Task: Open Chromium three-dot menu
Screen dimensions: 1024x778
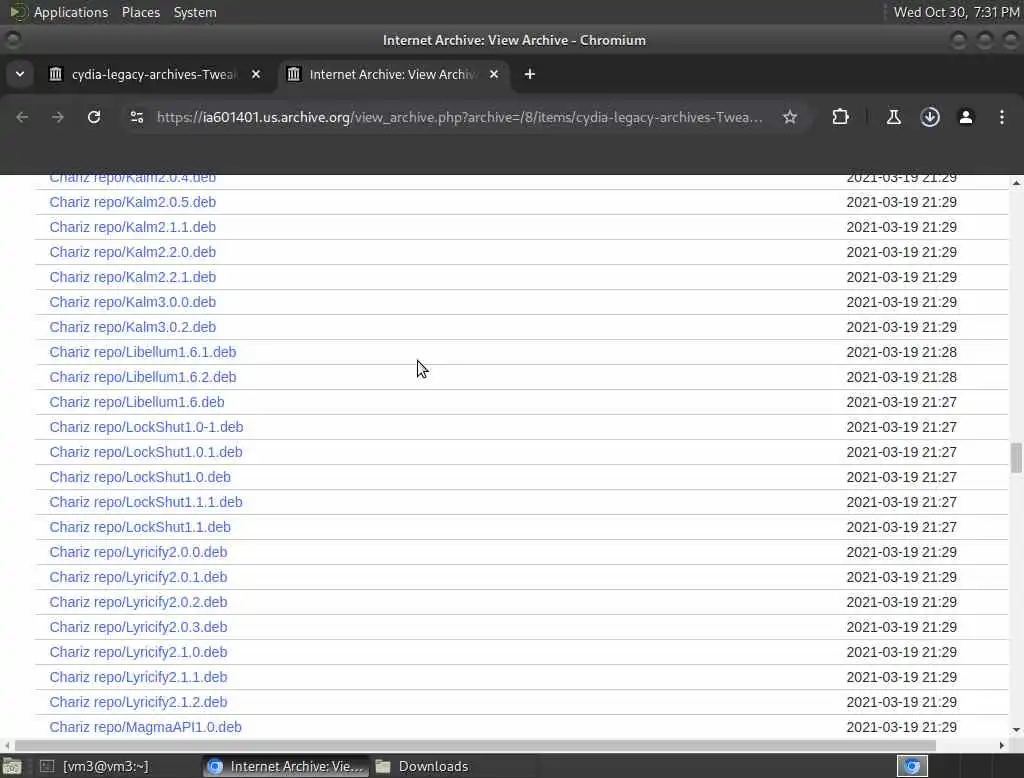Action: click(1001, 117)
